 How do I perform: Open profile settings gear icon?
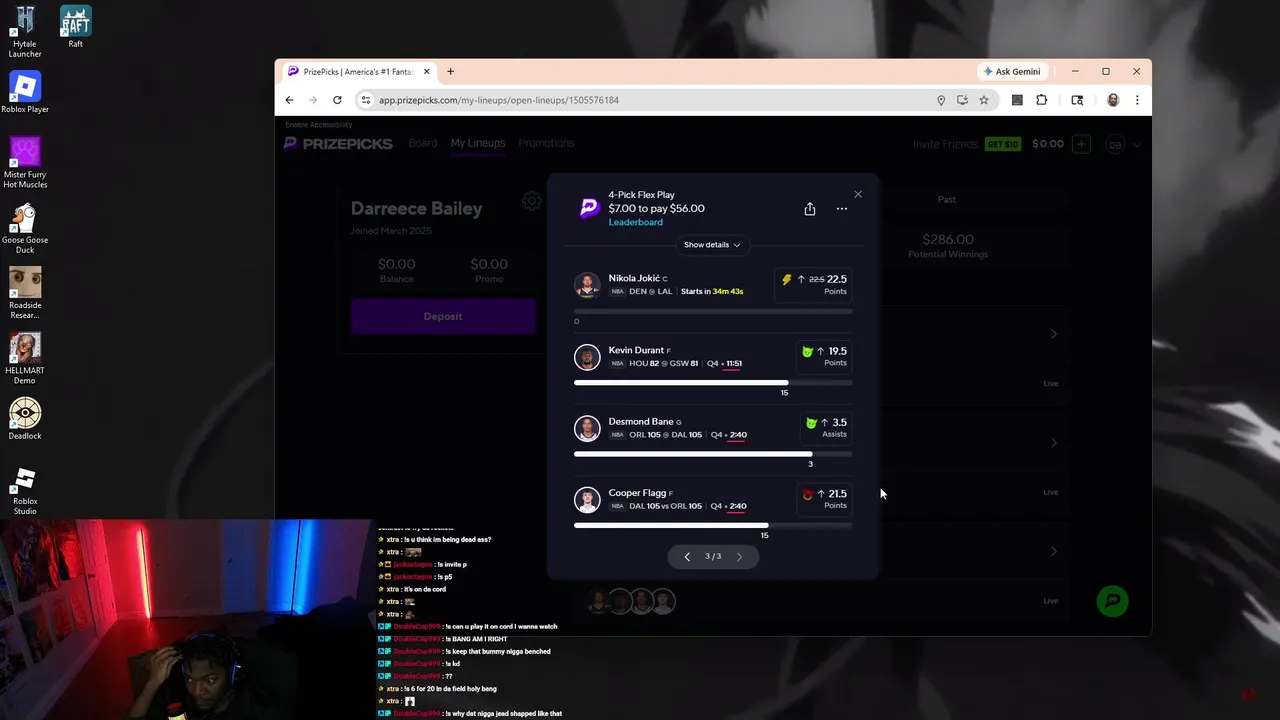click(x=532, y=201)
